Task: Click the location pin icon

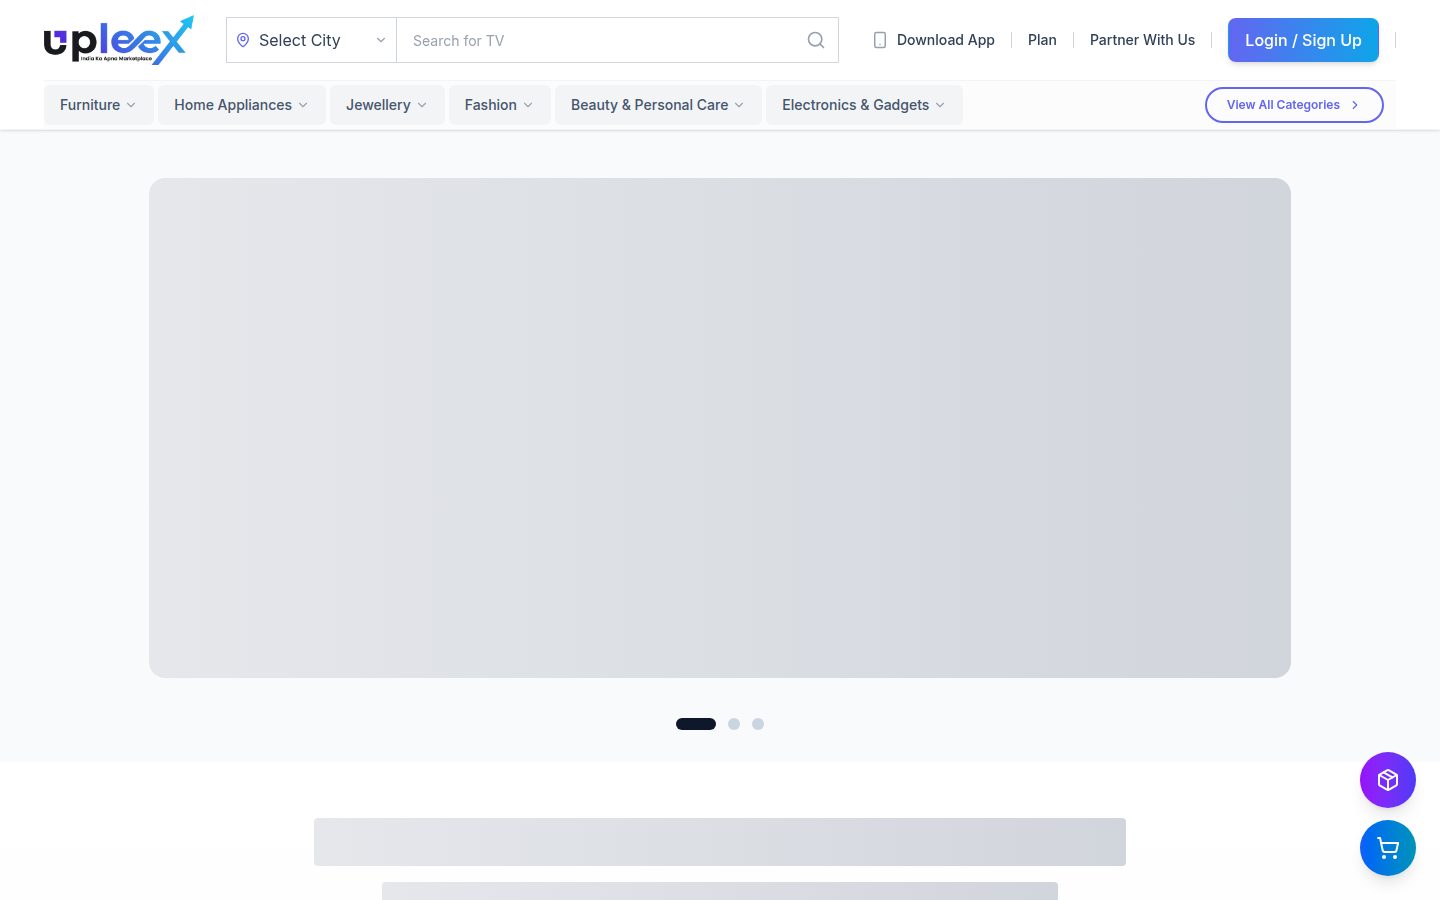Action: tap(243, 40)
